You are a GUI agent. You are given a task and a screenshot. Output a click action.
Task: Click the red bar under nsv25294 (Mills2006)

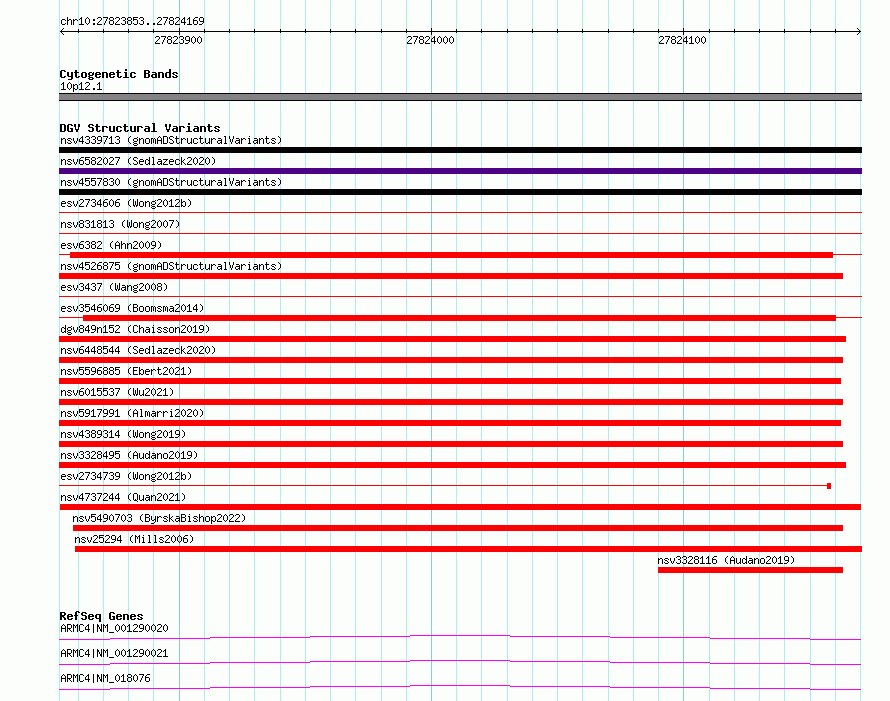coord(468,549)
